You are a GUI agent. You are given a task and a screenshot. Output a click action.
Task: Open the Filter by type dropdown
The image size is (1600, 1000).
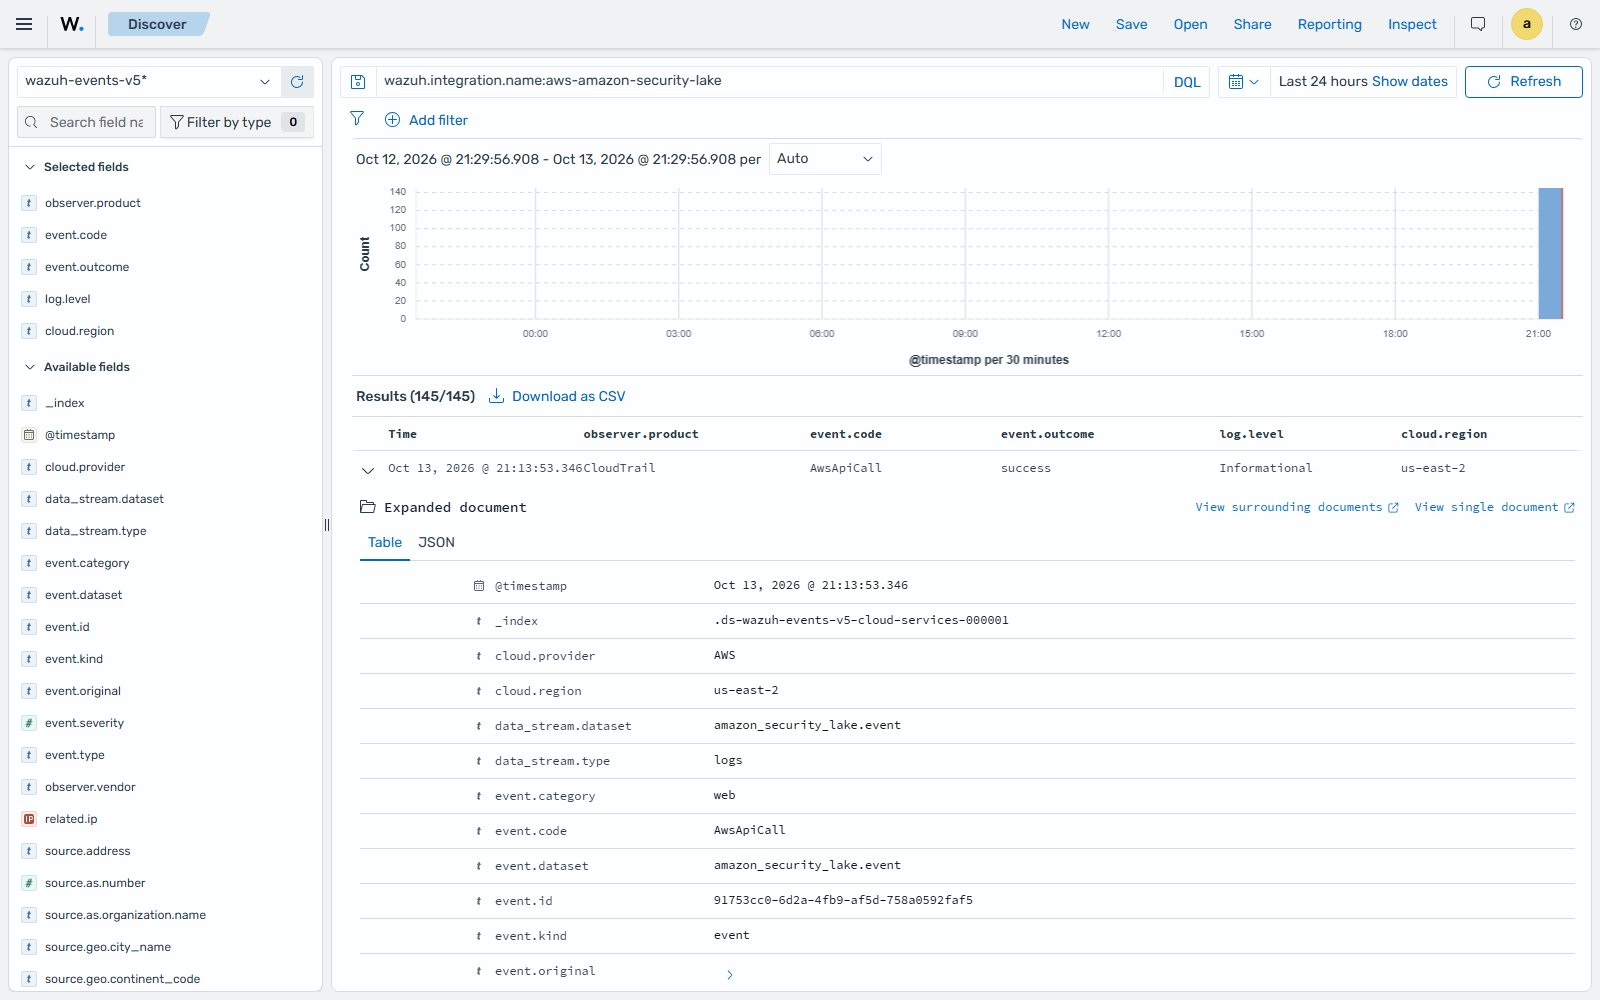coord(236,122)
